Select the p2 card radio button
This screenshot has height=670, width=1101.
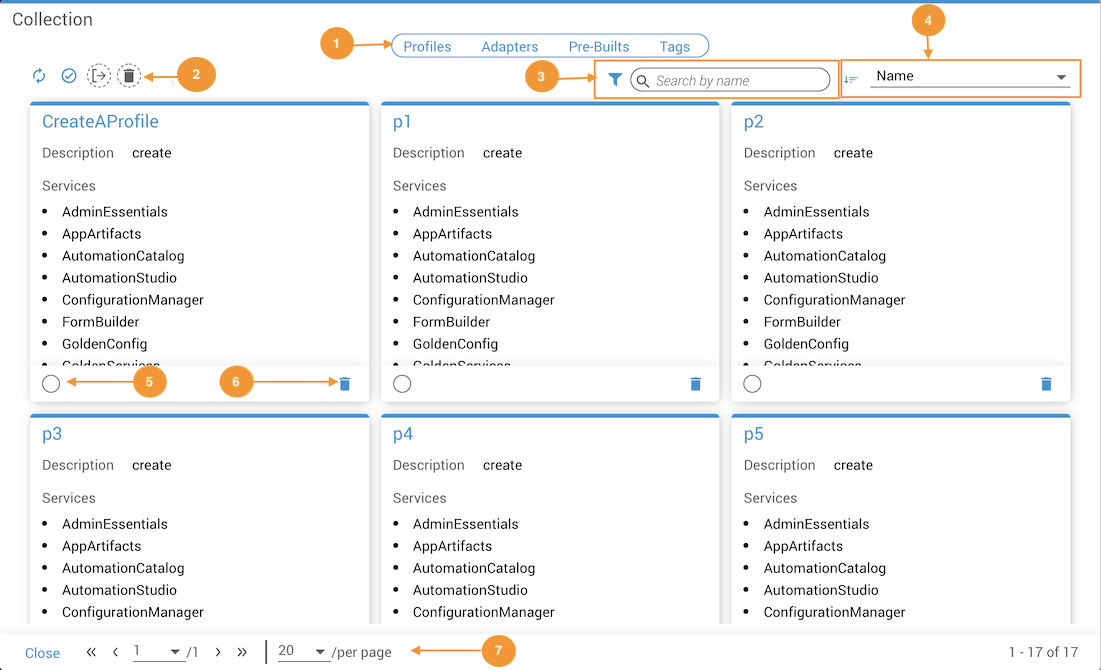tap(753, 384)
